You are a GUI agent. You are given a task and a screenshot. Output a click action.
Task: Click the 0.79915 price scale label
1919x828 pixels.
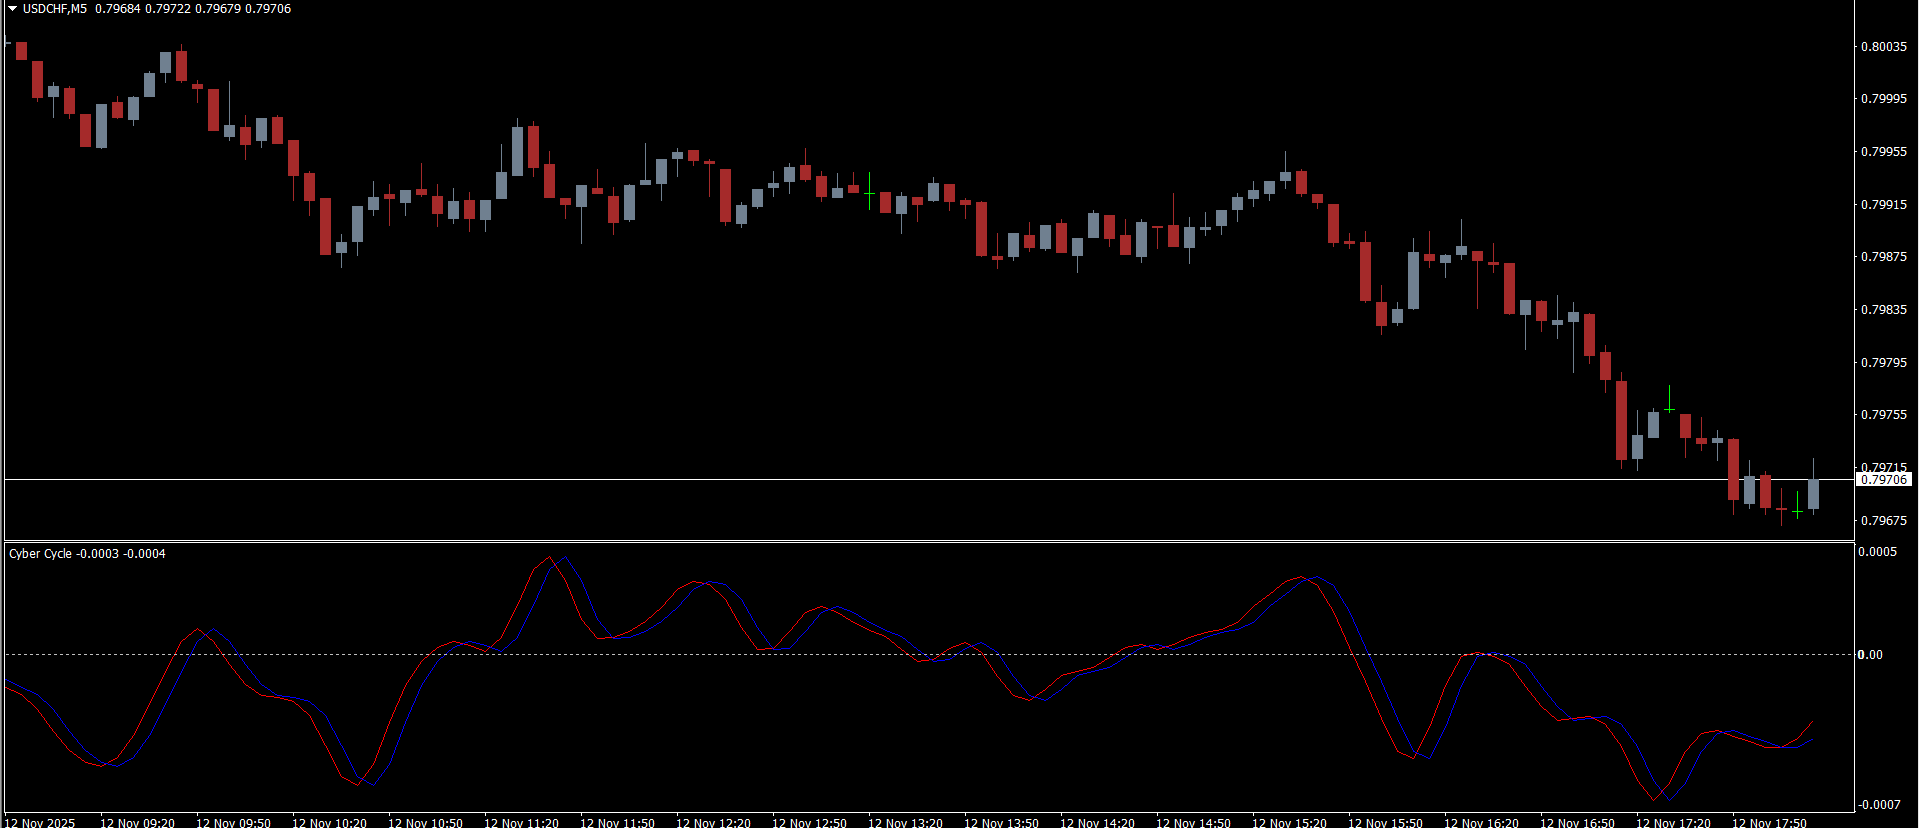1883,205
